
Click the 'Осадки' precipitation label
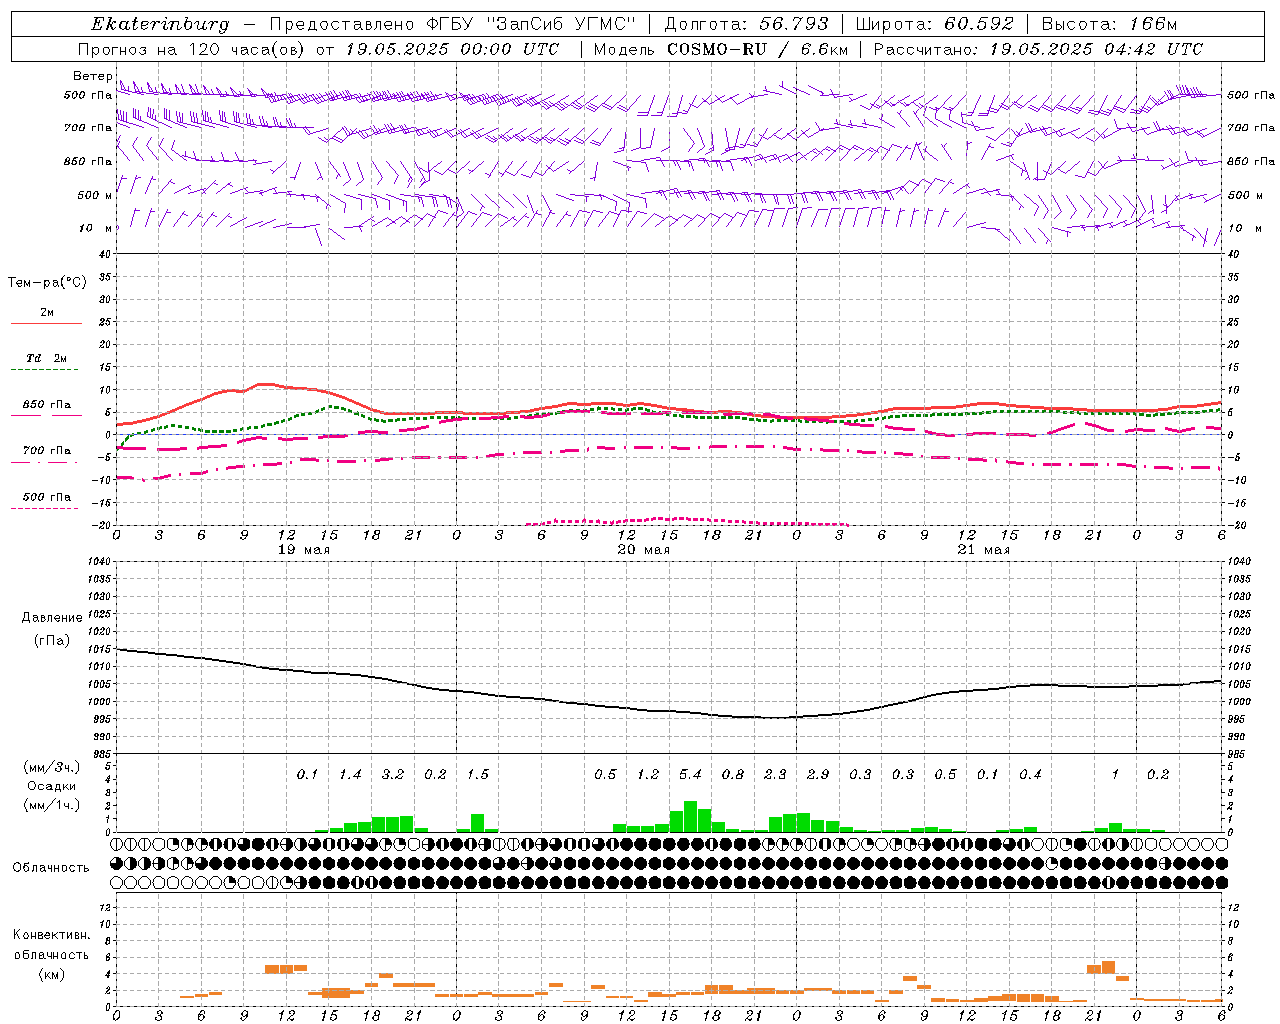click(x=51, y=786)
